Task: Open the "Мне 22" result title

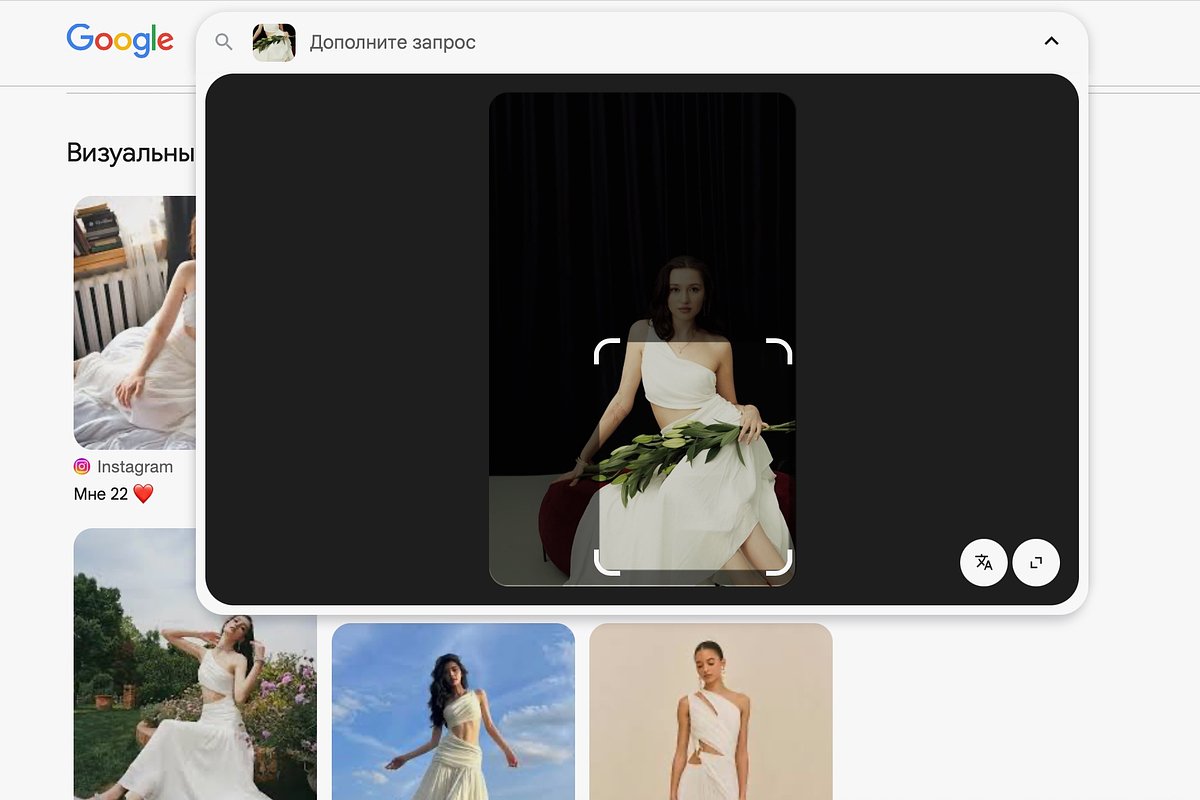Action: point(114,494)
